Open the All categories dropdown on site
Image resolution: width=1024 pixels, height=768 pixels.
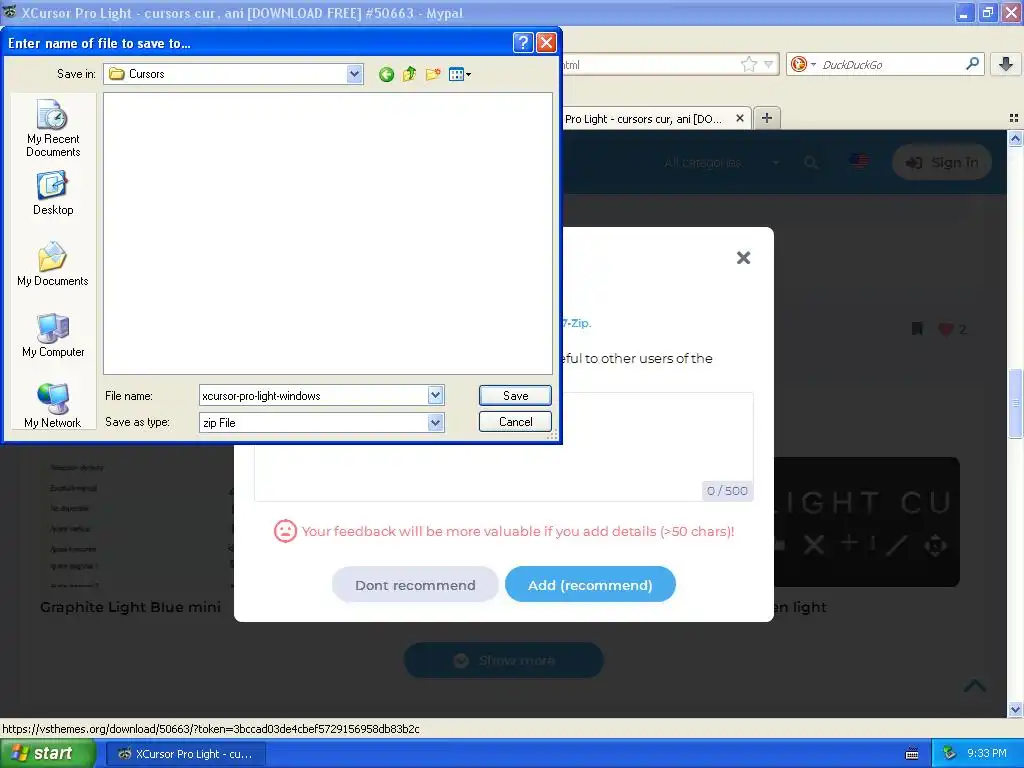tap(722, 163)
